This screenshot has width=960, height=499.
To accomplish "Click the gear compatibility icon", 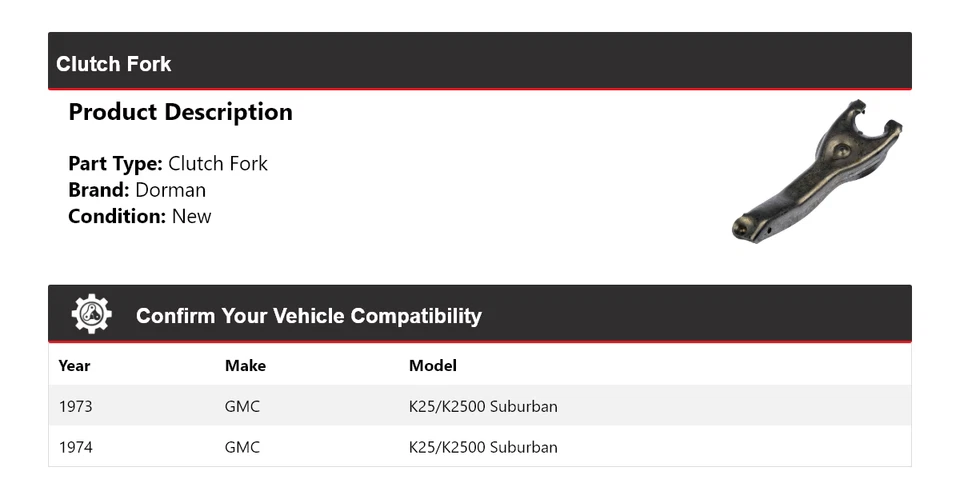I will point(91,315).
